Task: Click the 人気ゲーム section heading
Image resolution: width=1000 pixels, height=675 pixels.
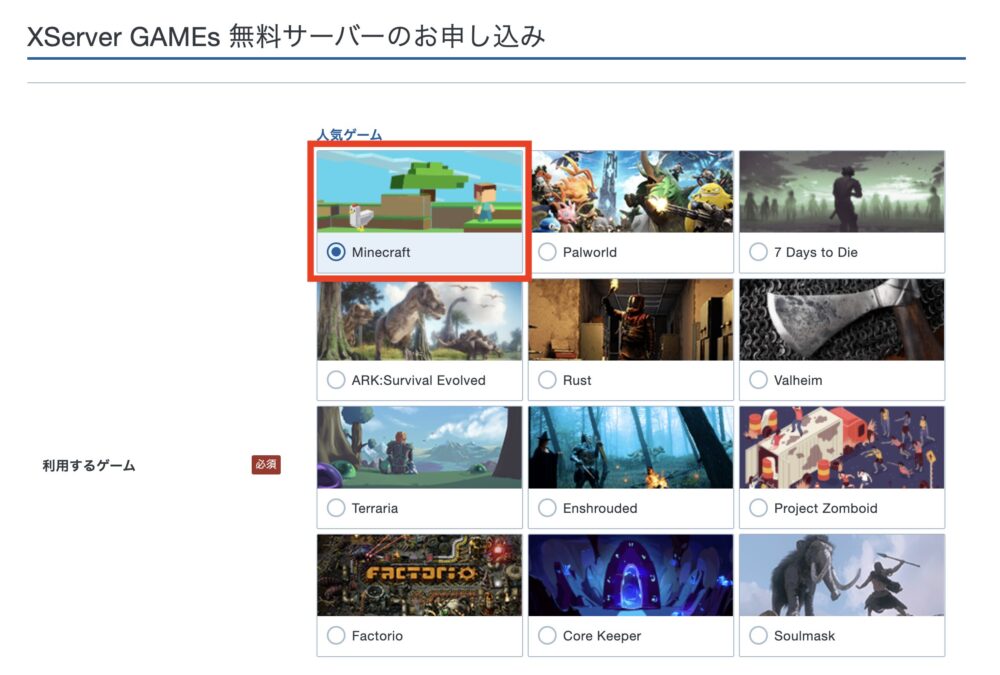Action: click(x=349, y=135)
